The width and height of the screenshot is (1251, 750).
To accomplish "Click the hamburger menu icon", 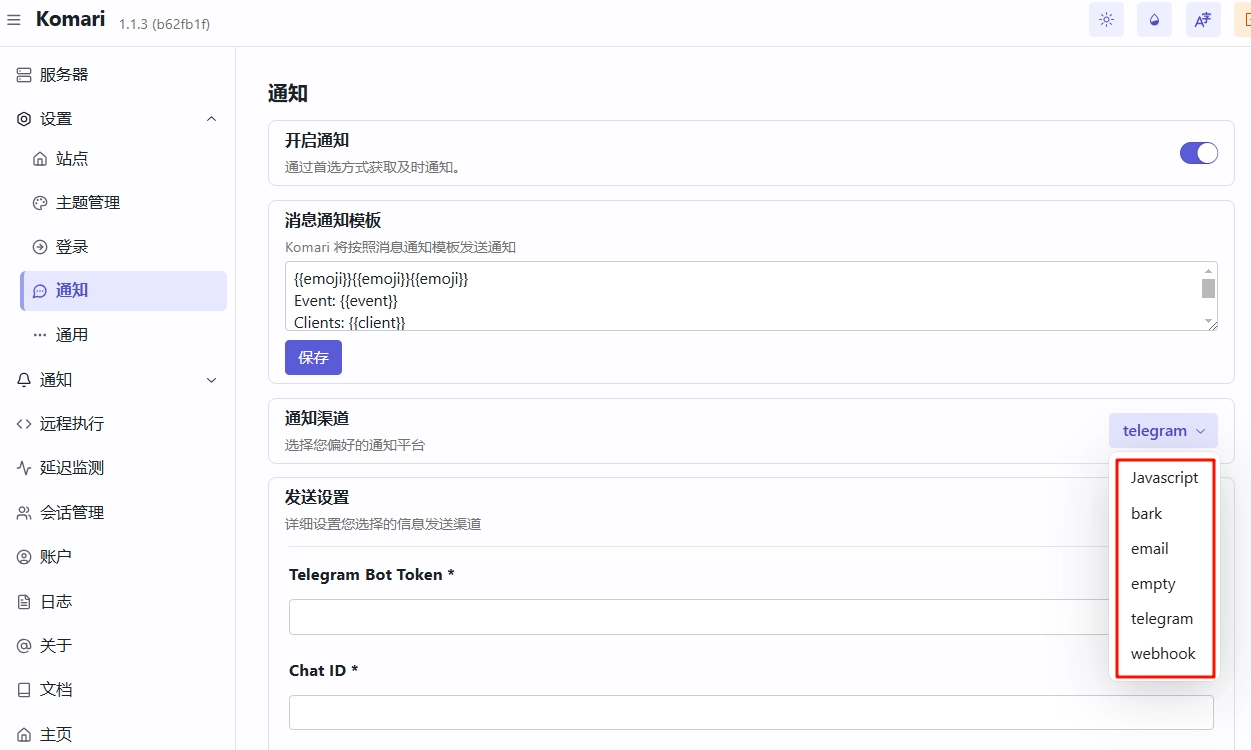I will coord(14,20).
